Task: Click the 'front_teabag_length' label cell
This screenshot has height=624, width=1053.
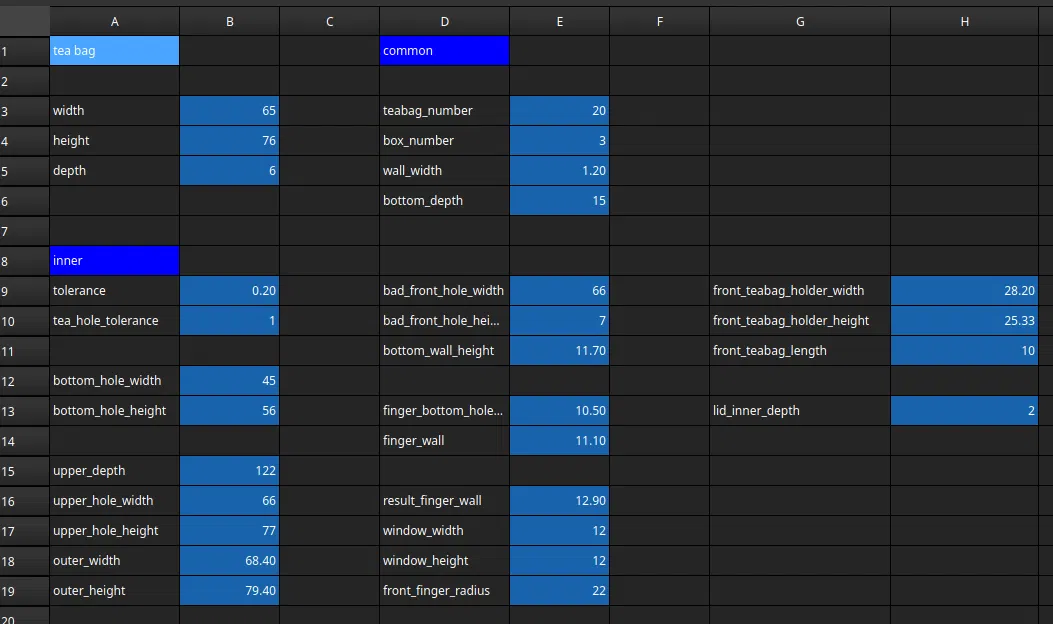Action: click(x=799, y=351)
